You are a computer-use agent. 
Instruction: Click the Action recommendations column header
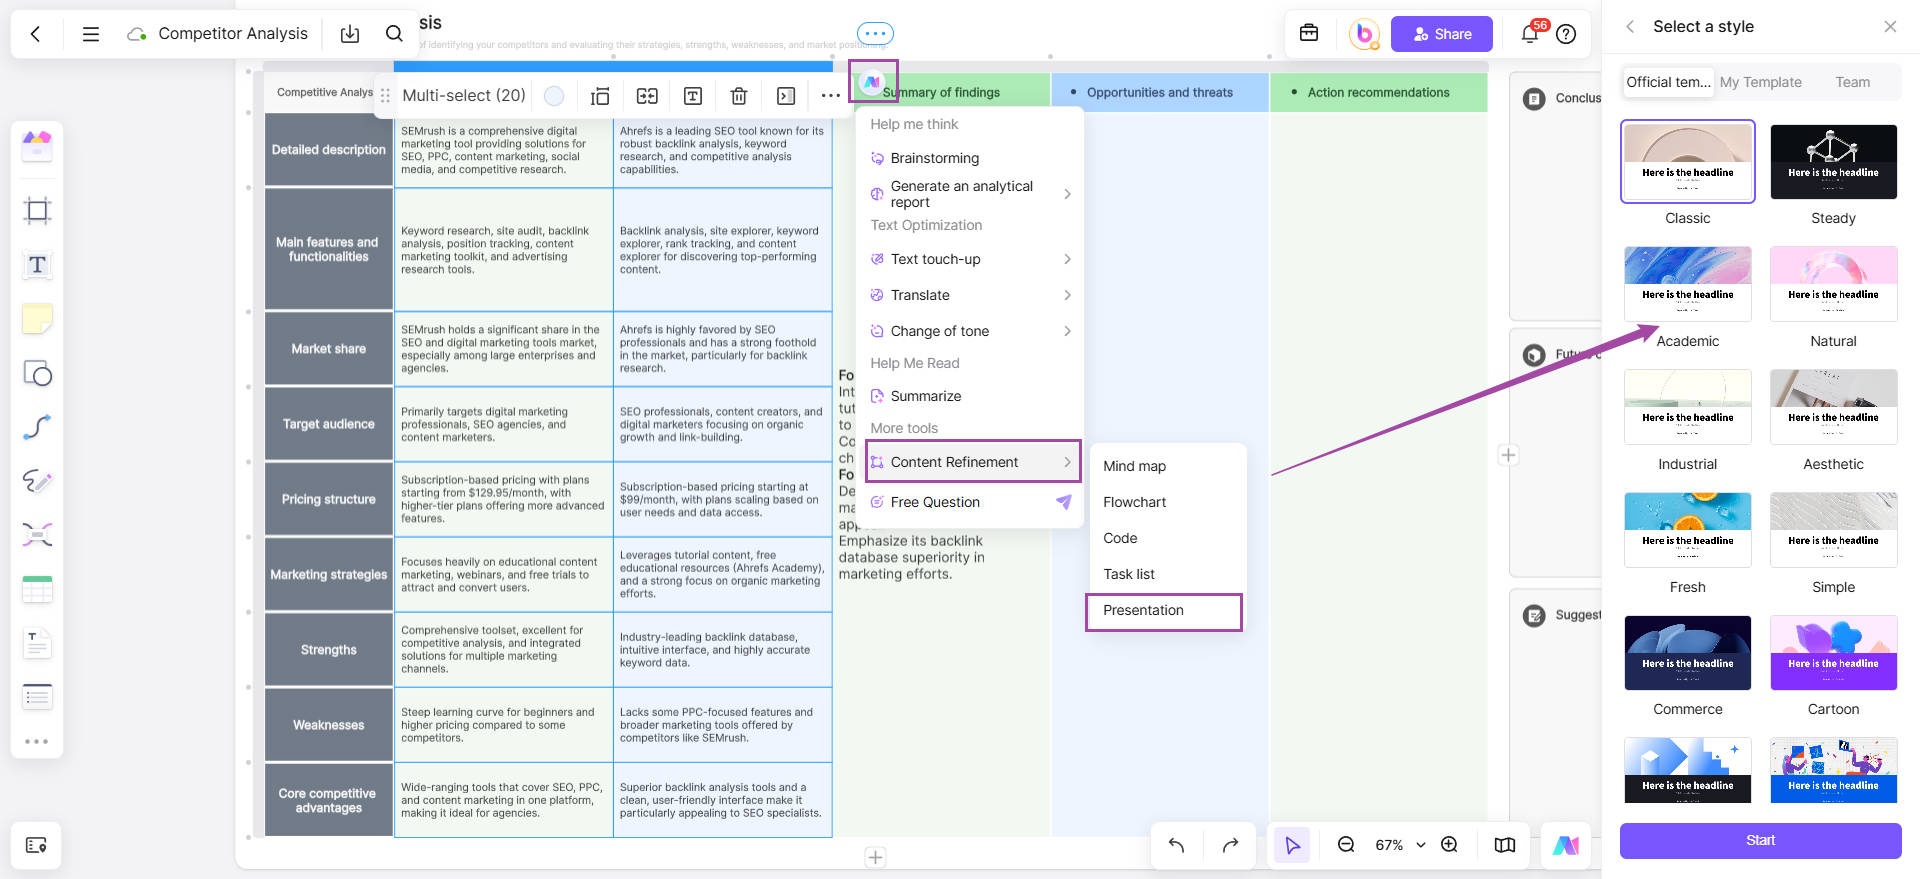[1378, 92]
